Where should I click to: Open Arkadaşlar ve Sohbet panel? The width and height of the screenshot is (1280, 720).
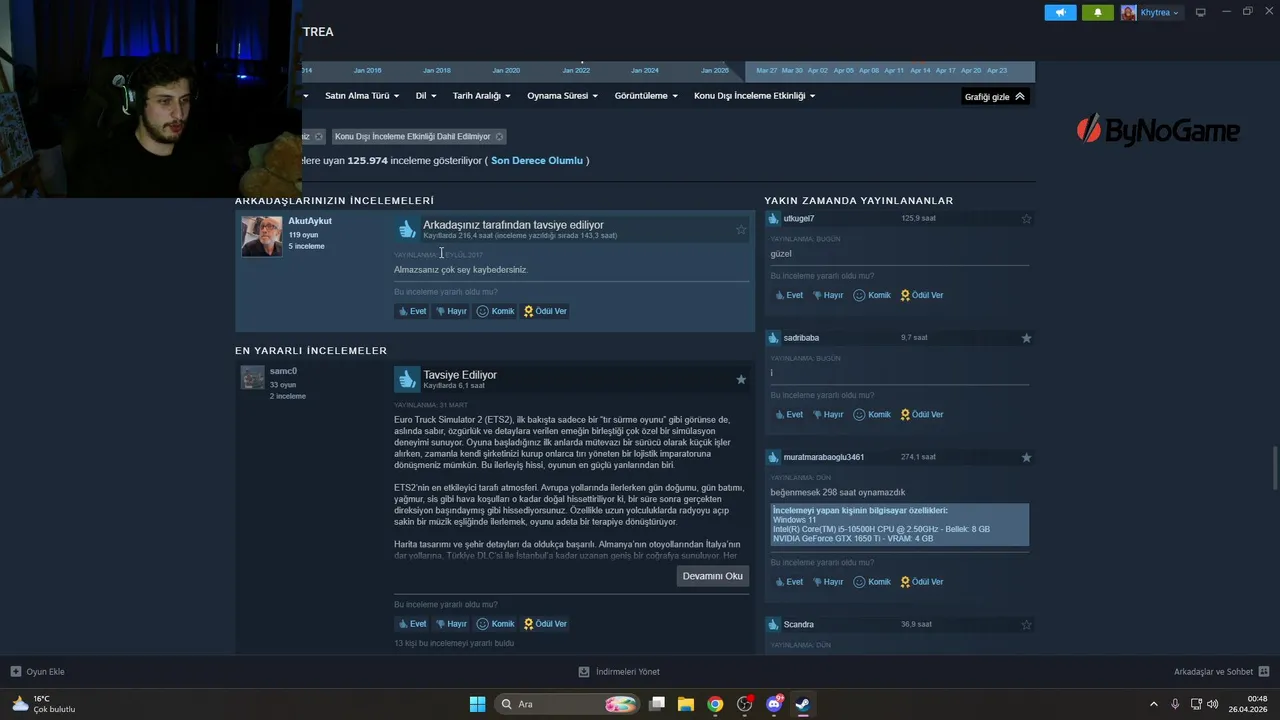coord(1221,672)
